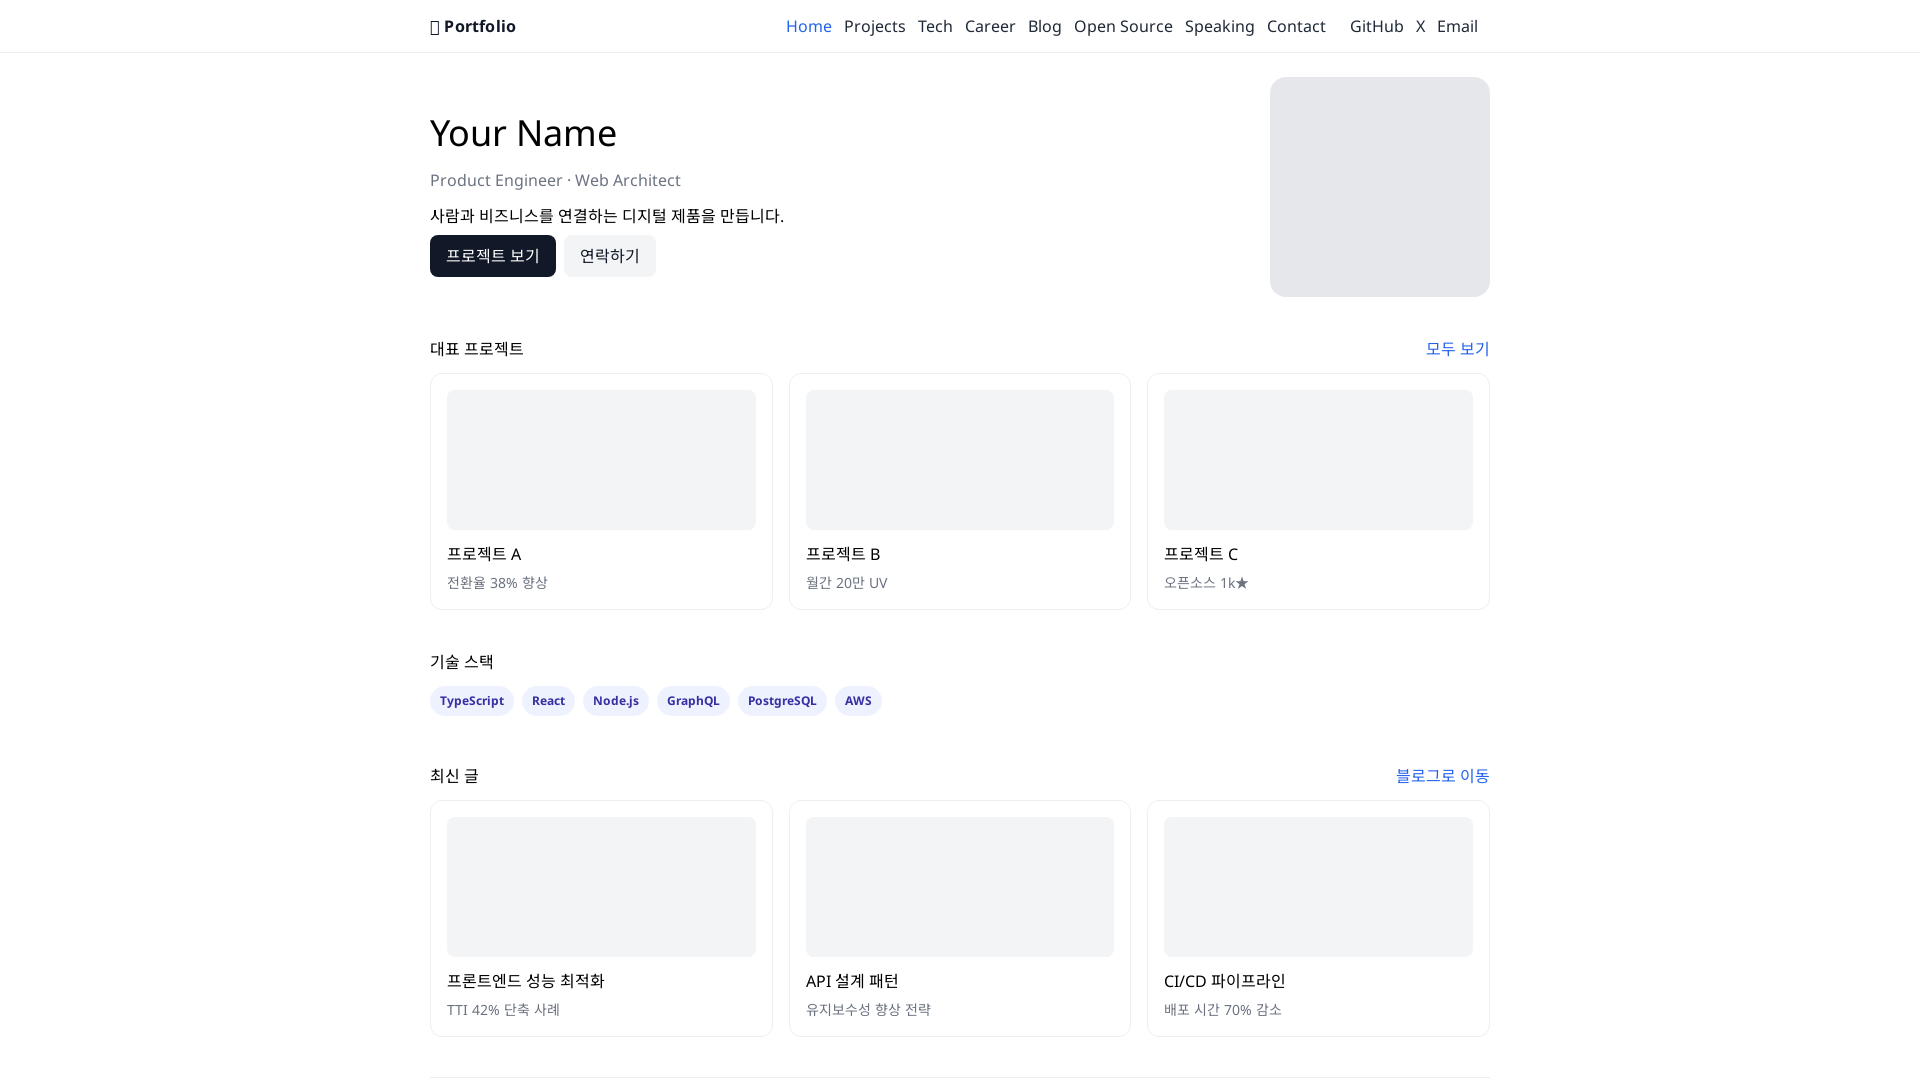This screenshot has height=1080, width=1920.
Task: Click the 블로그로 이동 link
Action: point(1442,775)
